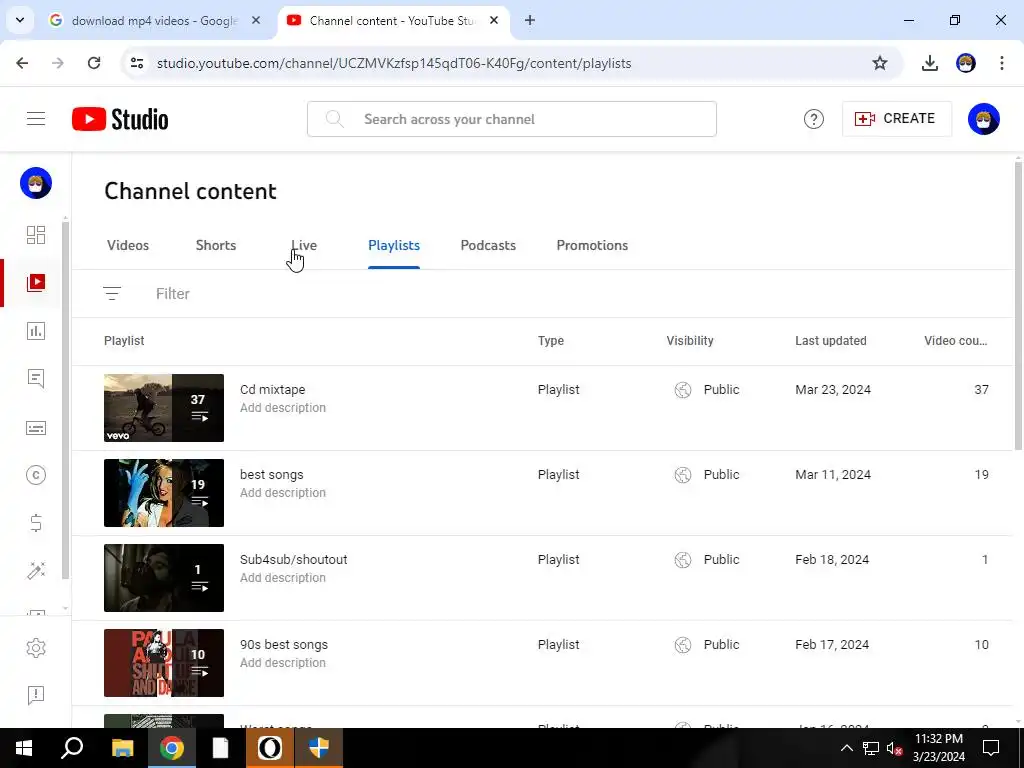
Task: Switch to the Shorts tab
Action: (216, 246)
